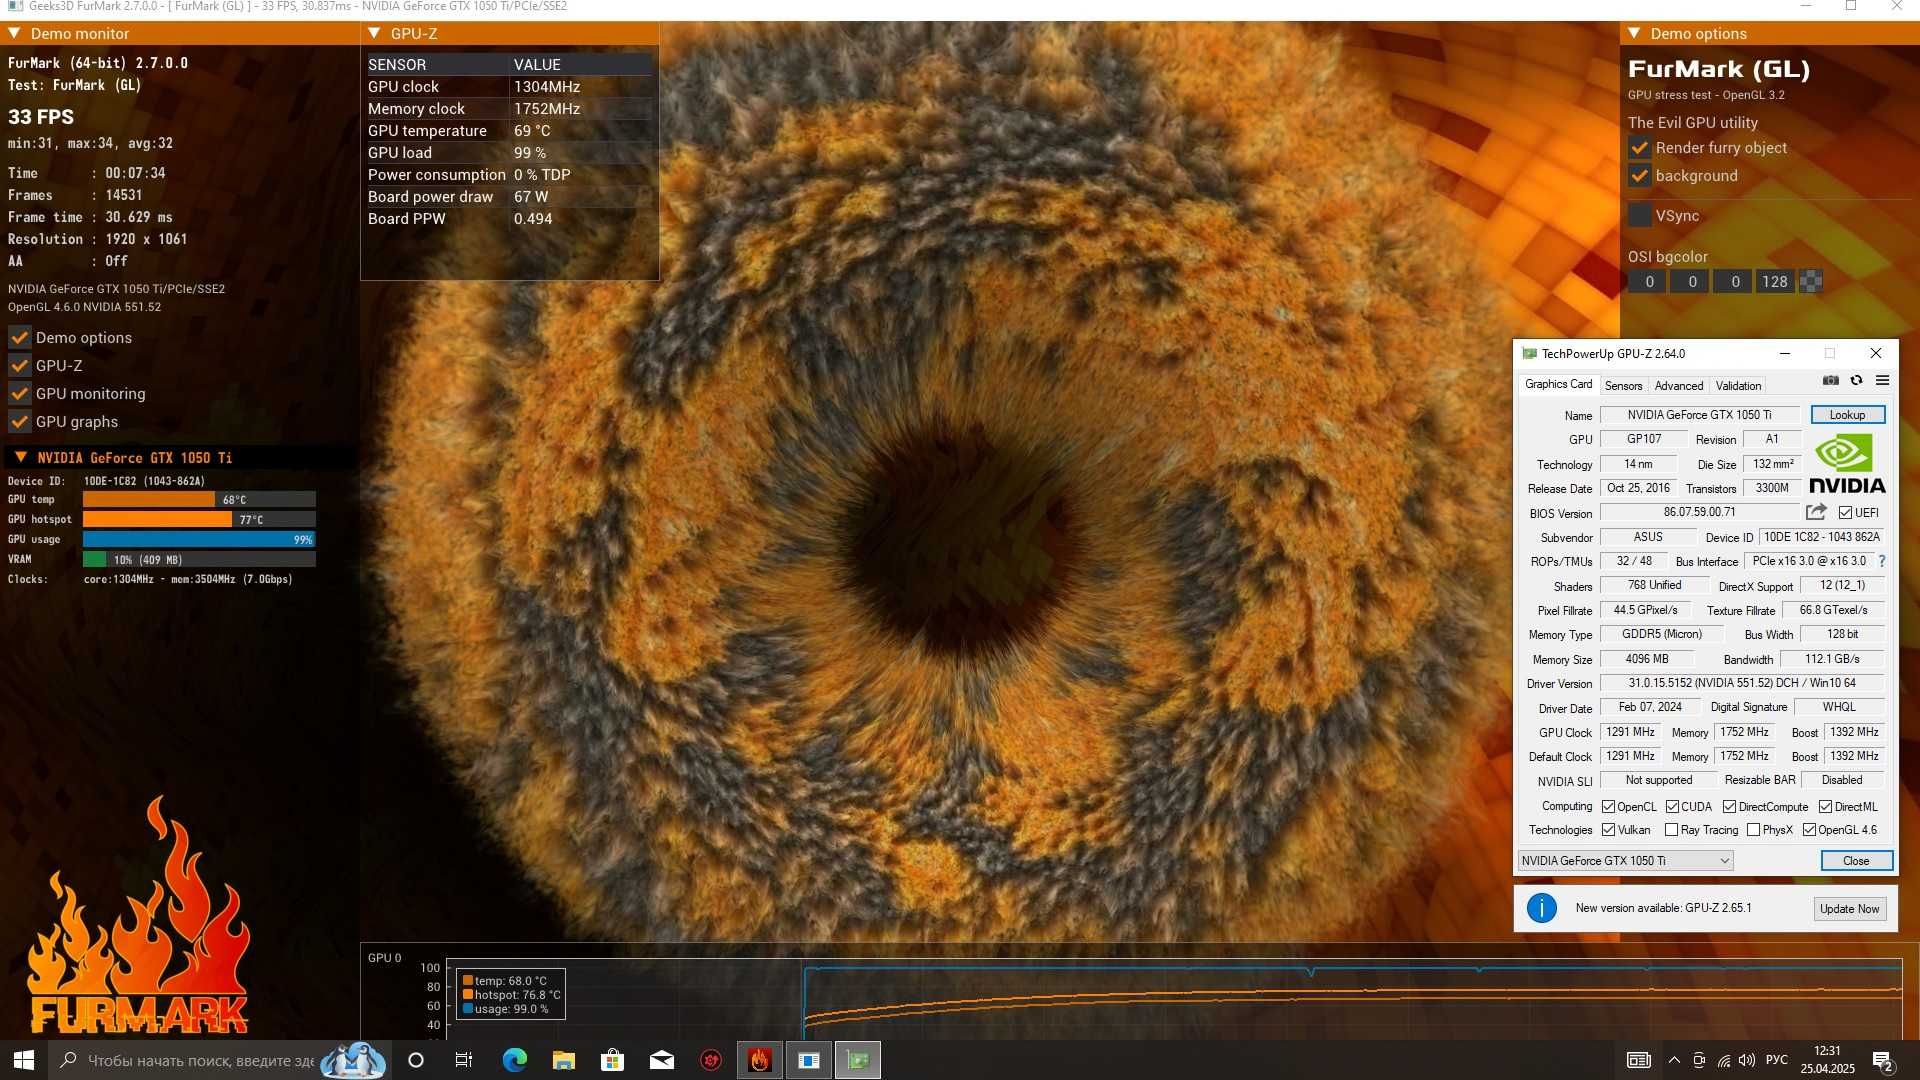Share BIOS version using export icon
The height and width of the screenshot is (1080, 1920).
click(x=1816, y=512)
